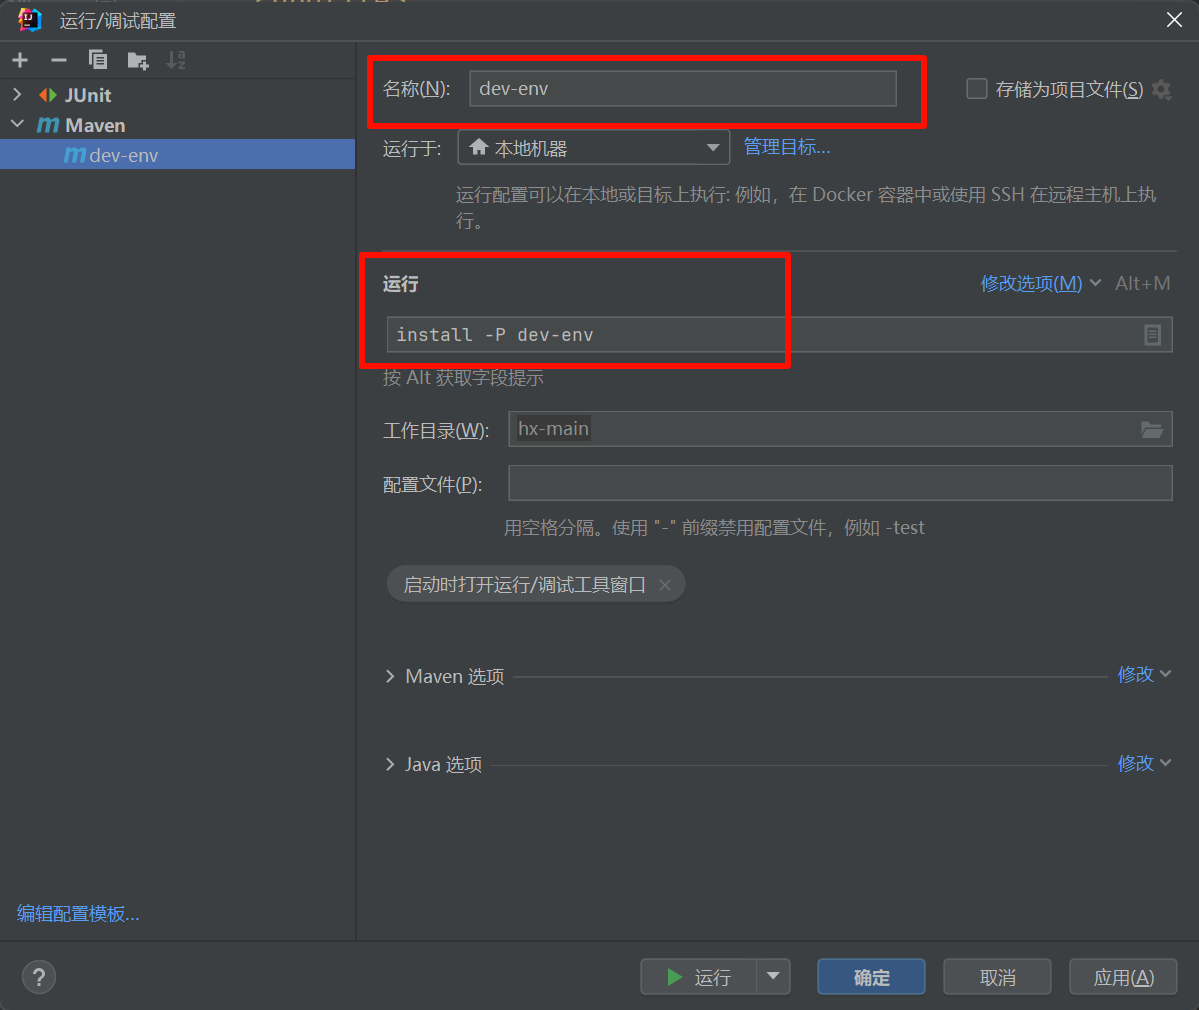Expand the Java 选项 section

[x=390, y=764]
